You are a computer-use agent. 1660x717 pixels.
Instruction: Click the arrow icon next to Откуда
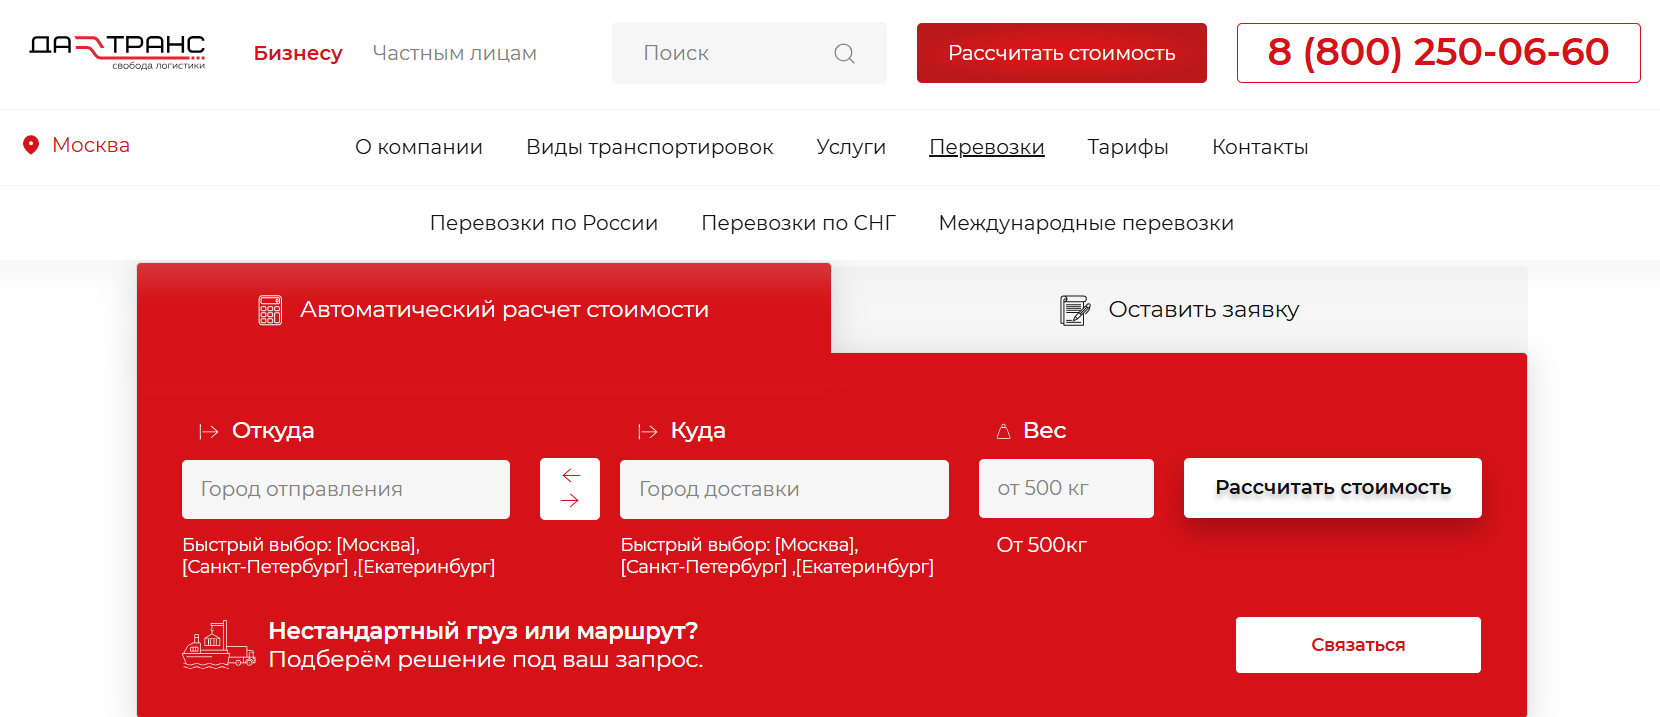208,431
